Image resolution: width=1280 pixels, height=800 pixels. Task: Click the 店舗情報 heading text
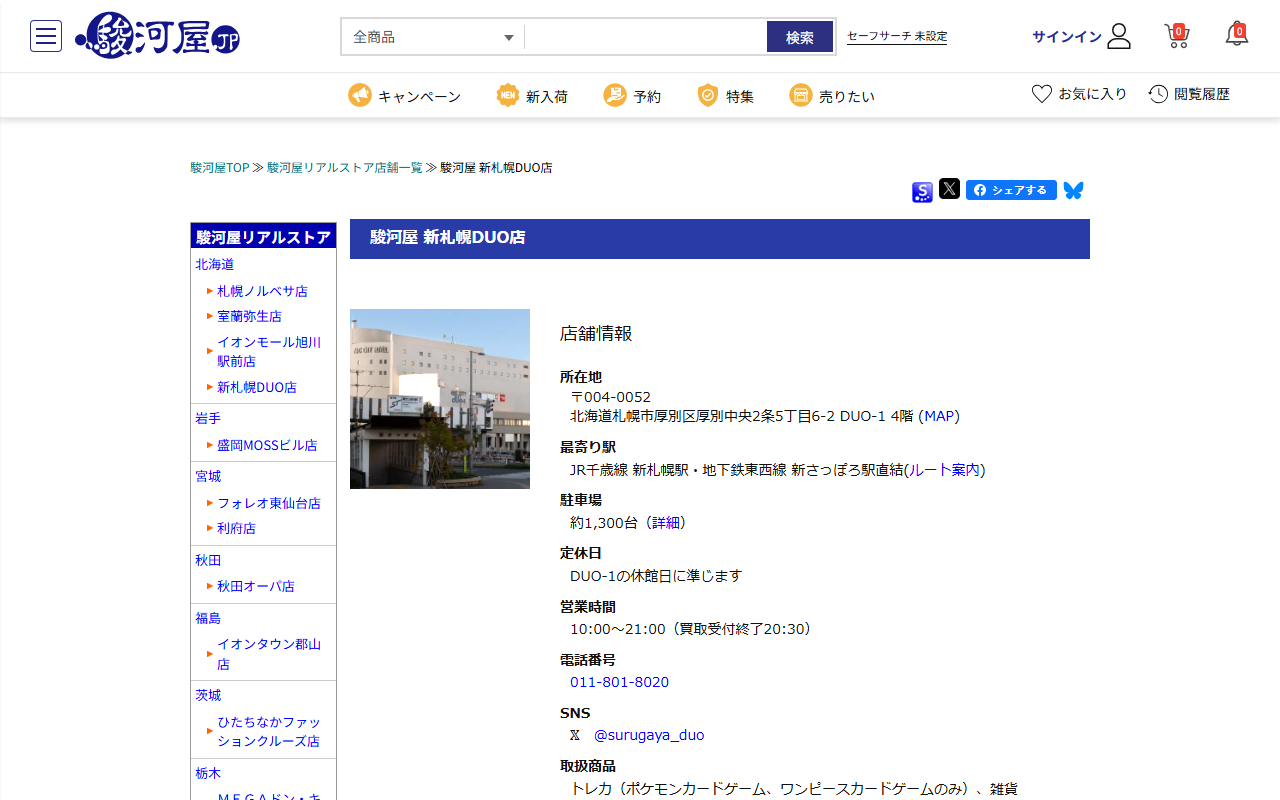pos(596,334)
